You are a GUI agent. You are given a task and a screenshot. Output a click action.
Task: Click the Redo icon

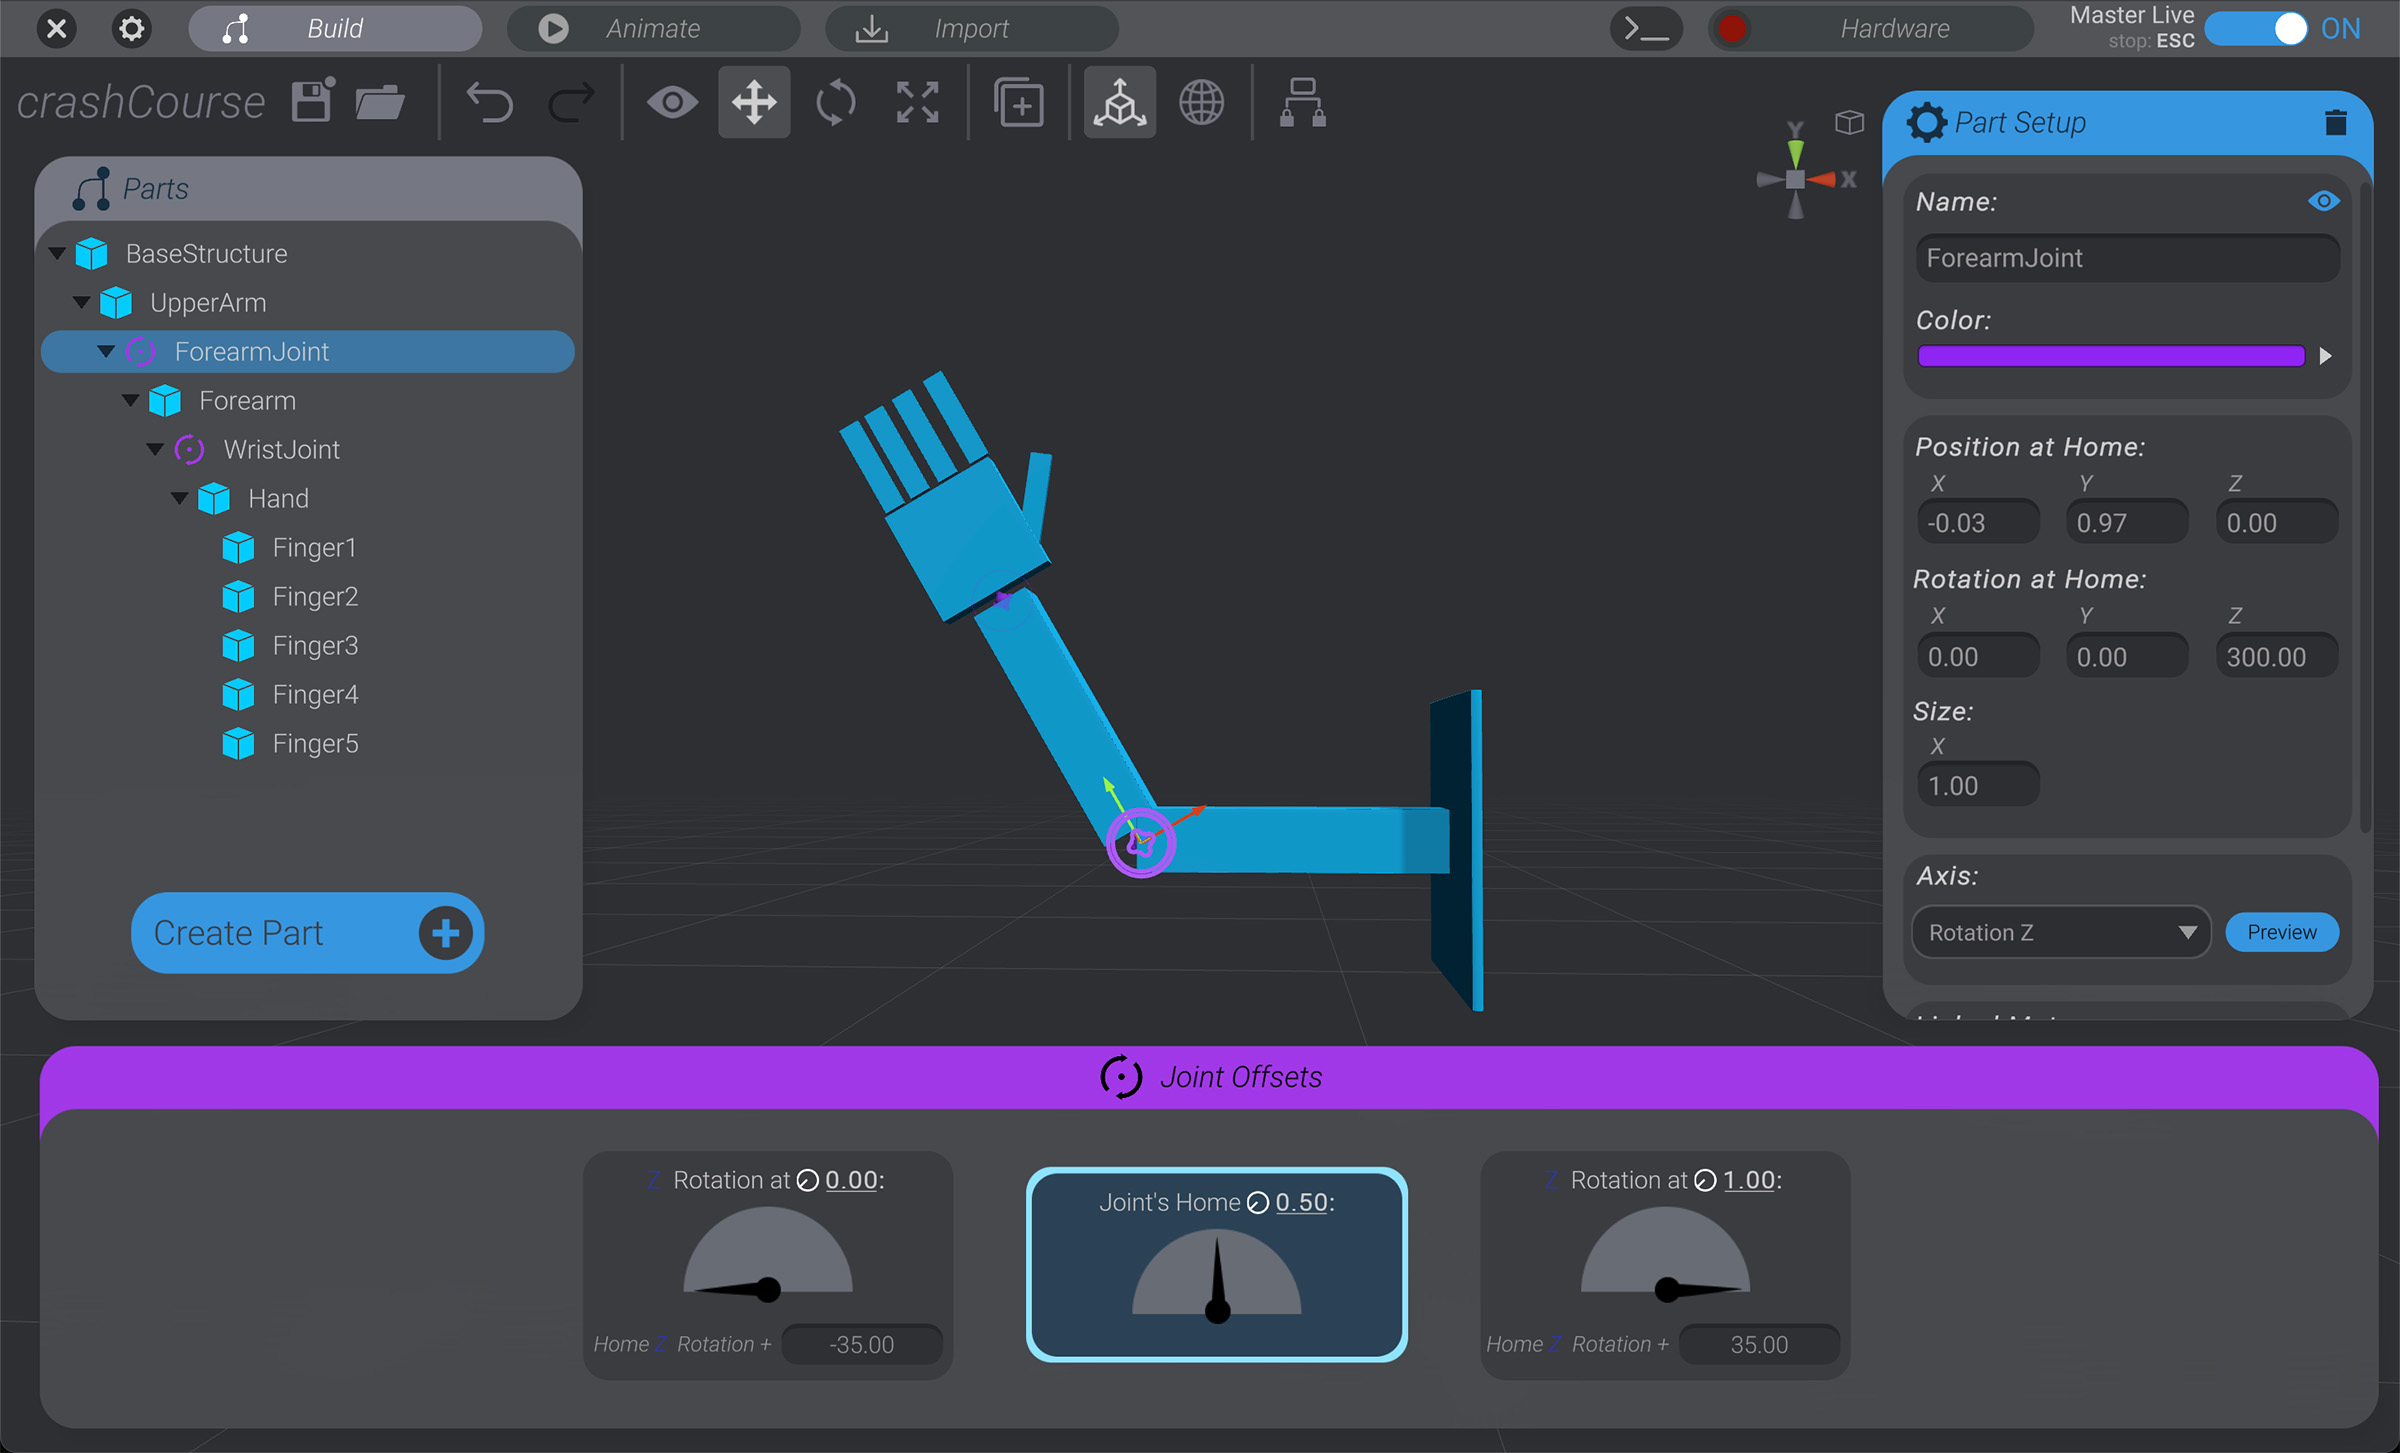[571, 101]
